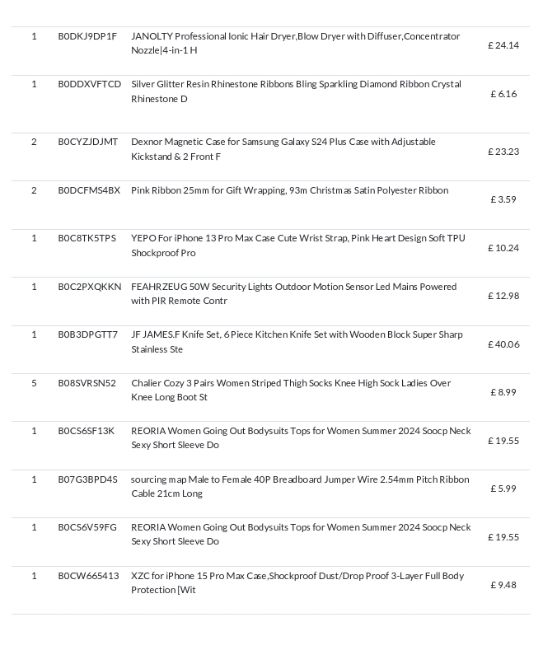
Task: Open the Silver Glitter Resin Rhinestone Ribbons item
Action: [296, 91]
